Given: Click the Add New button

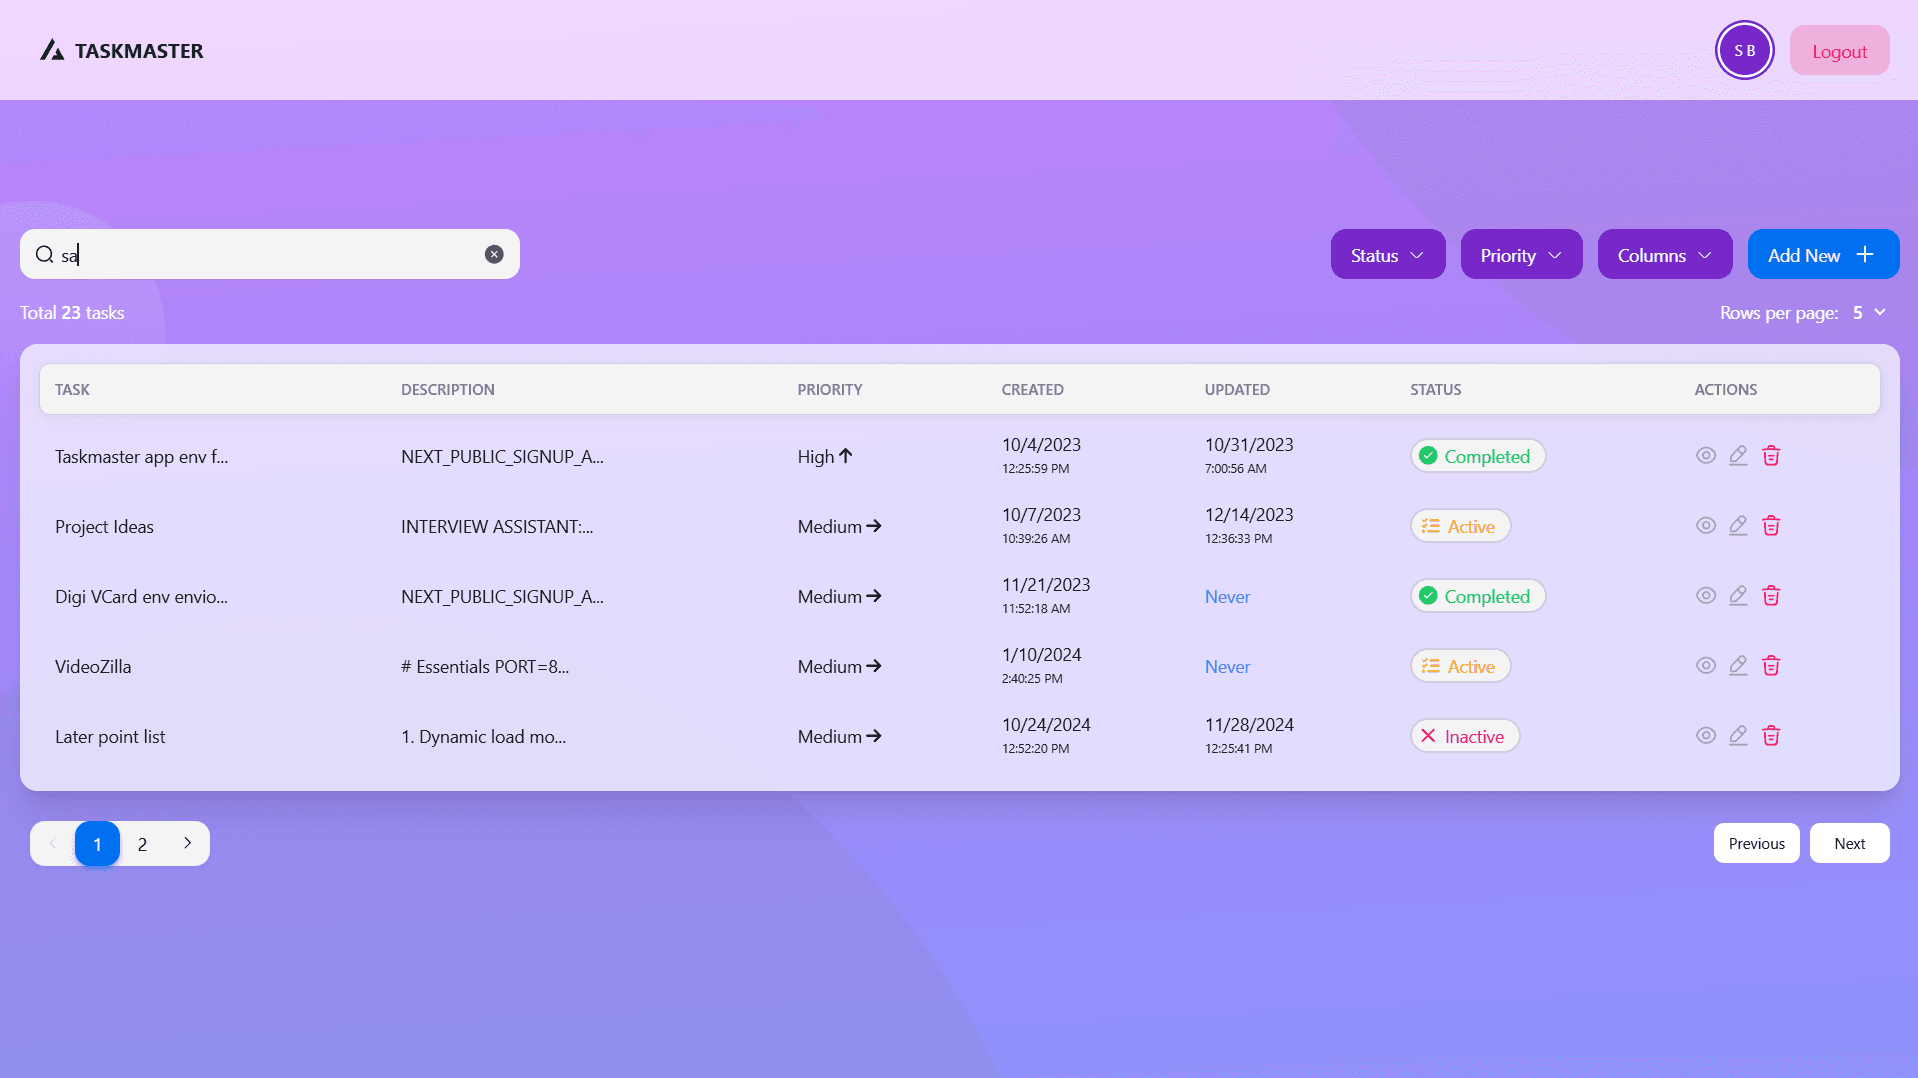Looking at the screenshot, I should point(1823,255).
